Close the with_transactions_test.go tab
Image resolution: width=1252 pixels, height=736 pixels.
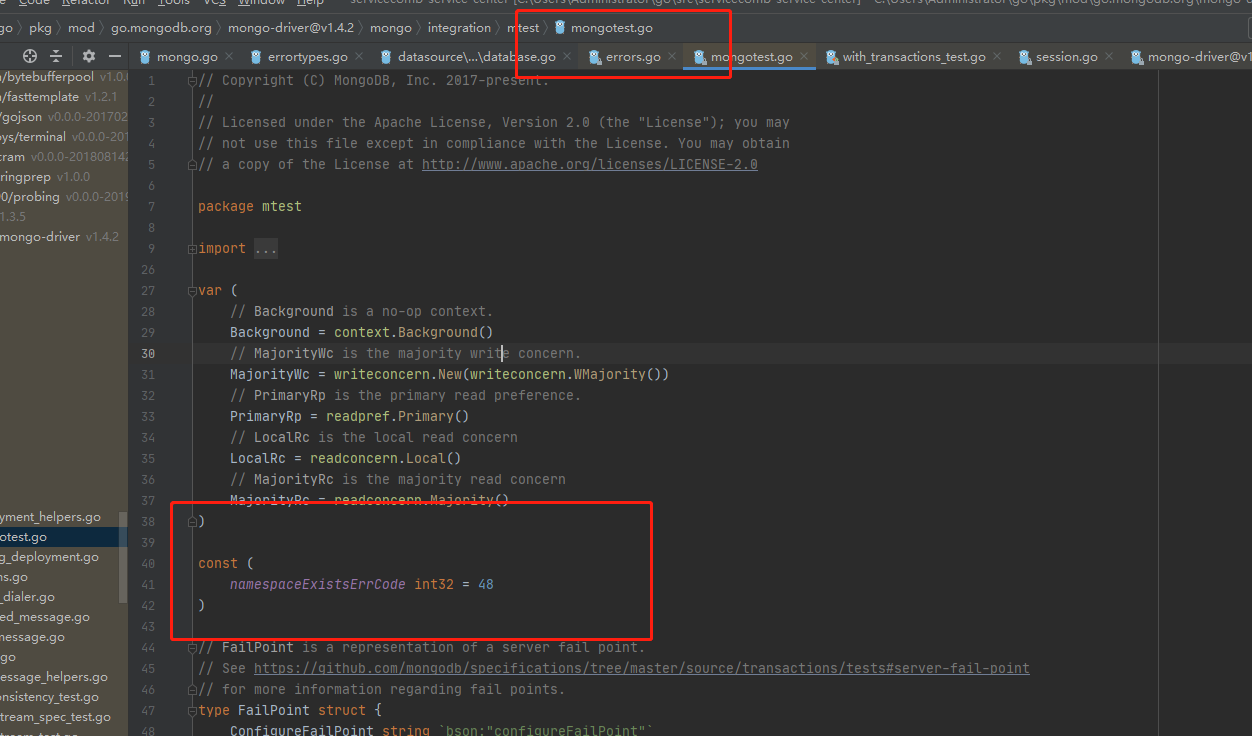click(x=997, y=57)
